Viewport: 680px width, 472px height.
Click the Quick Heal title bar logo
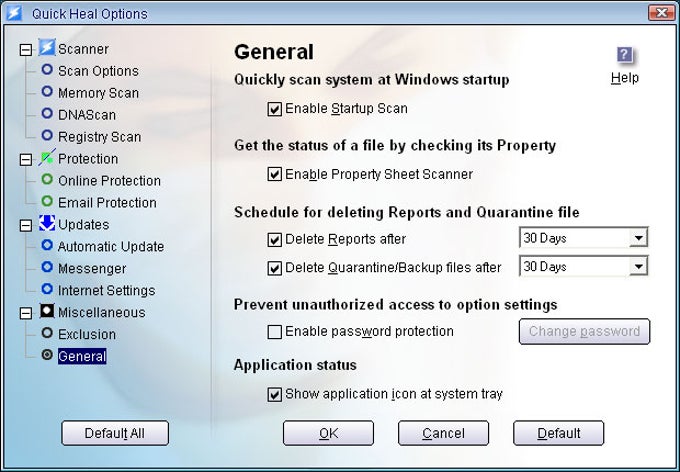click(14, 13)
